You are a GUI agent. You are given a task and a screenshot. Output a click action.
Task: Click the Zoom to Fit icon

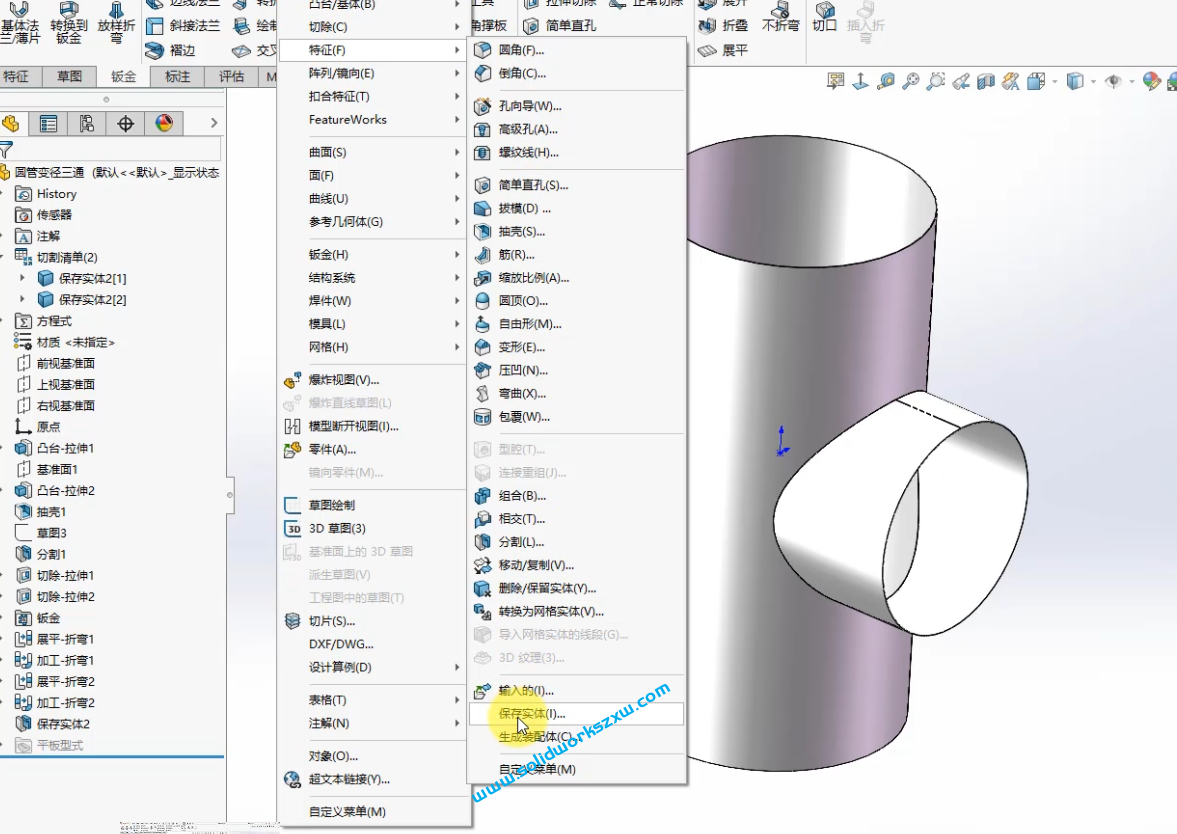pos(911,81)
